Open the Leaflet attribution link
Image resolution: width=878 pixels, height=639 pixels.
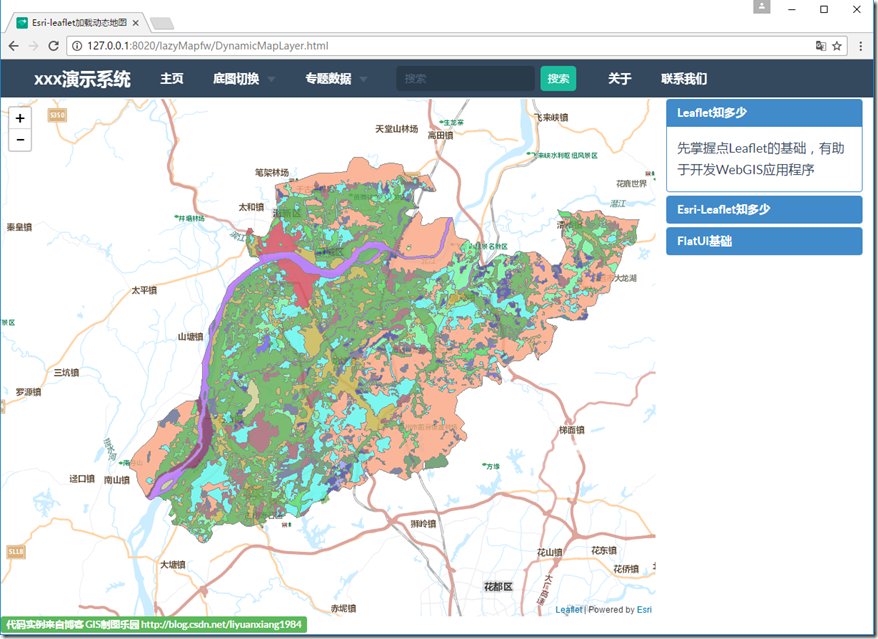[569, 610]
